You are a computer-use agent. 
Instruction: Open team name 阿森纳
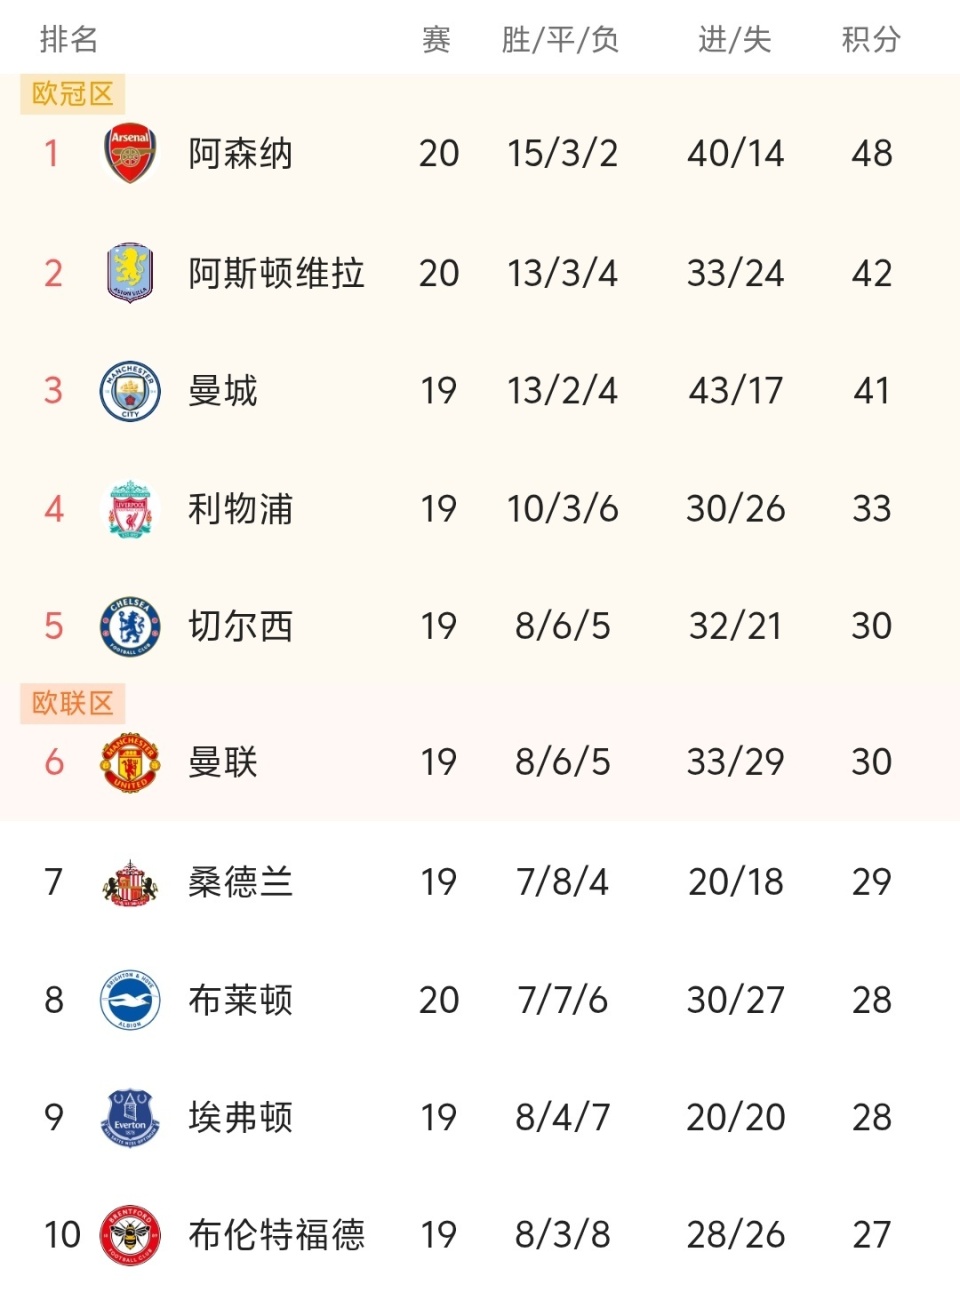coord(240,154)
